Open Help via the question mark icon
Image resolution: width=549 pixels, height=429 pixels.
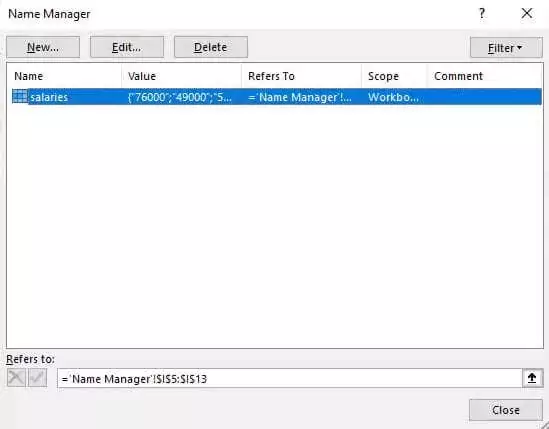(x=482, y=14)
